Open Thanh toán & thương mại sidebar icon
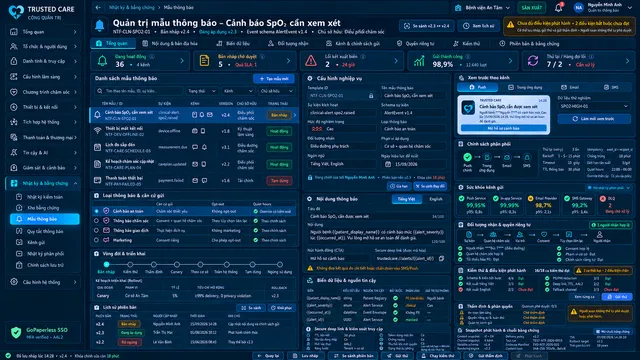 14,138
